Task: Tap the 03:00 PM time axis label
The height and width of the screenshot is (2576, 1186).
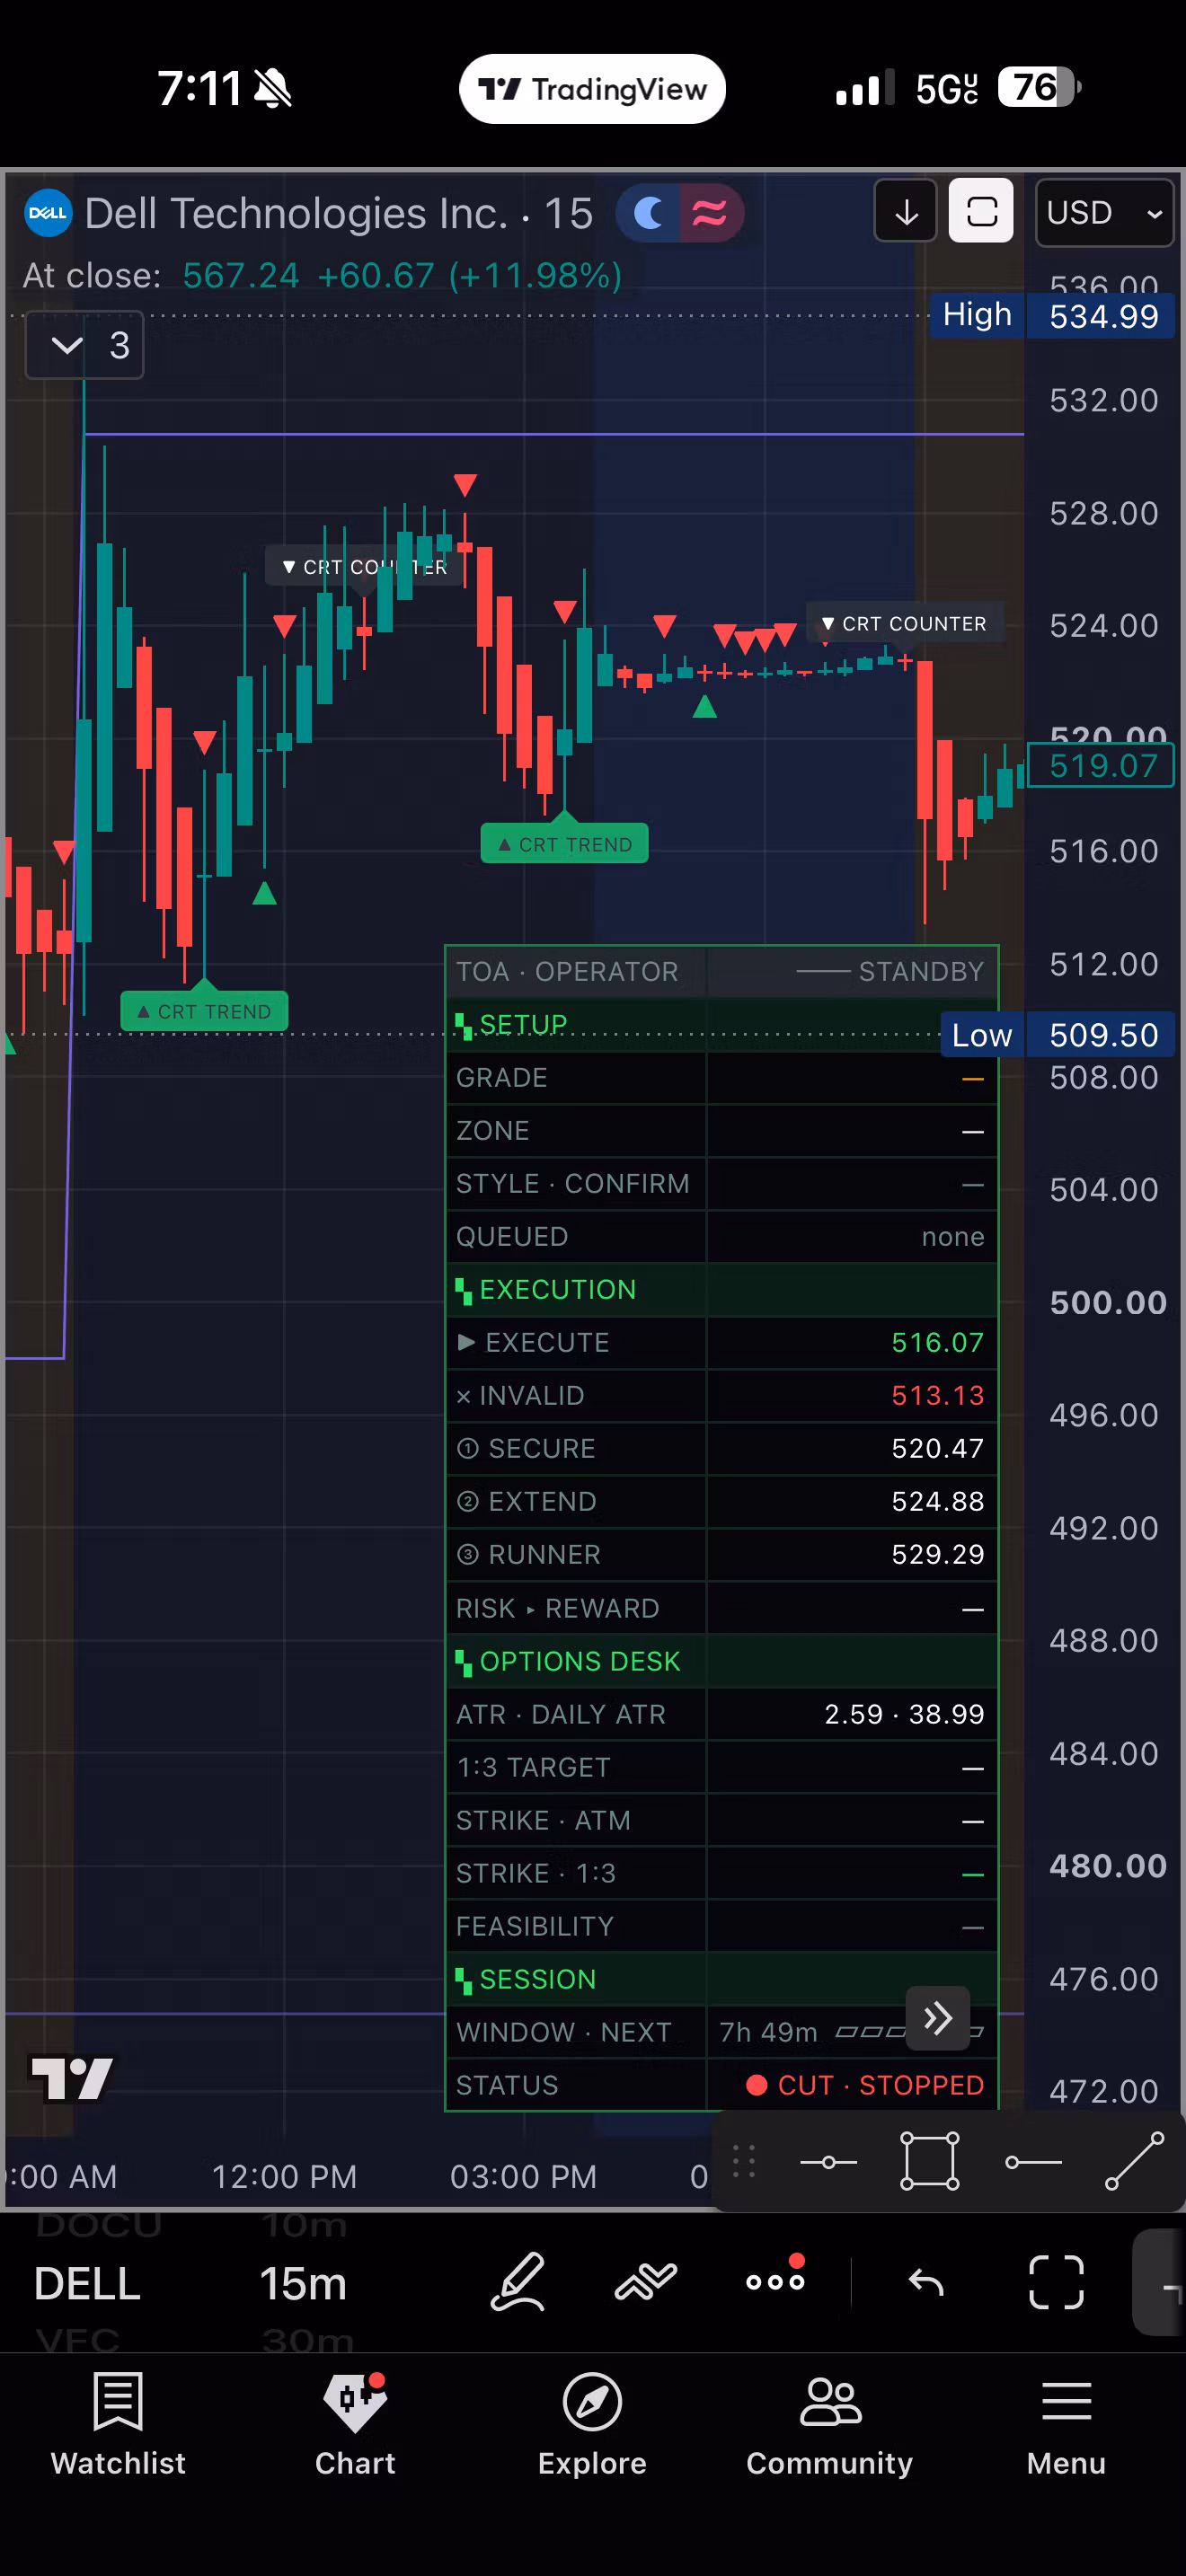Action: coord(523,2176)
